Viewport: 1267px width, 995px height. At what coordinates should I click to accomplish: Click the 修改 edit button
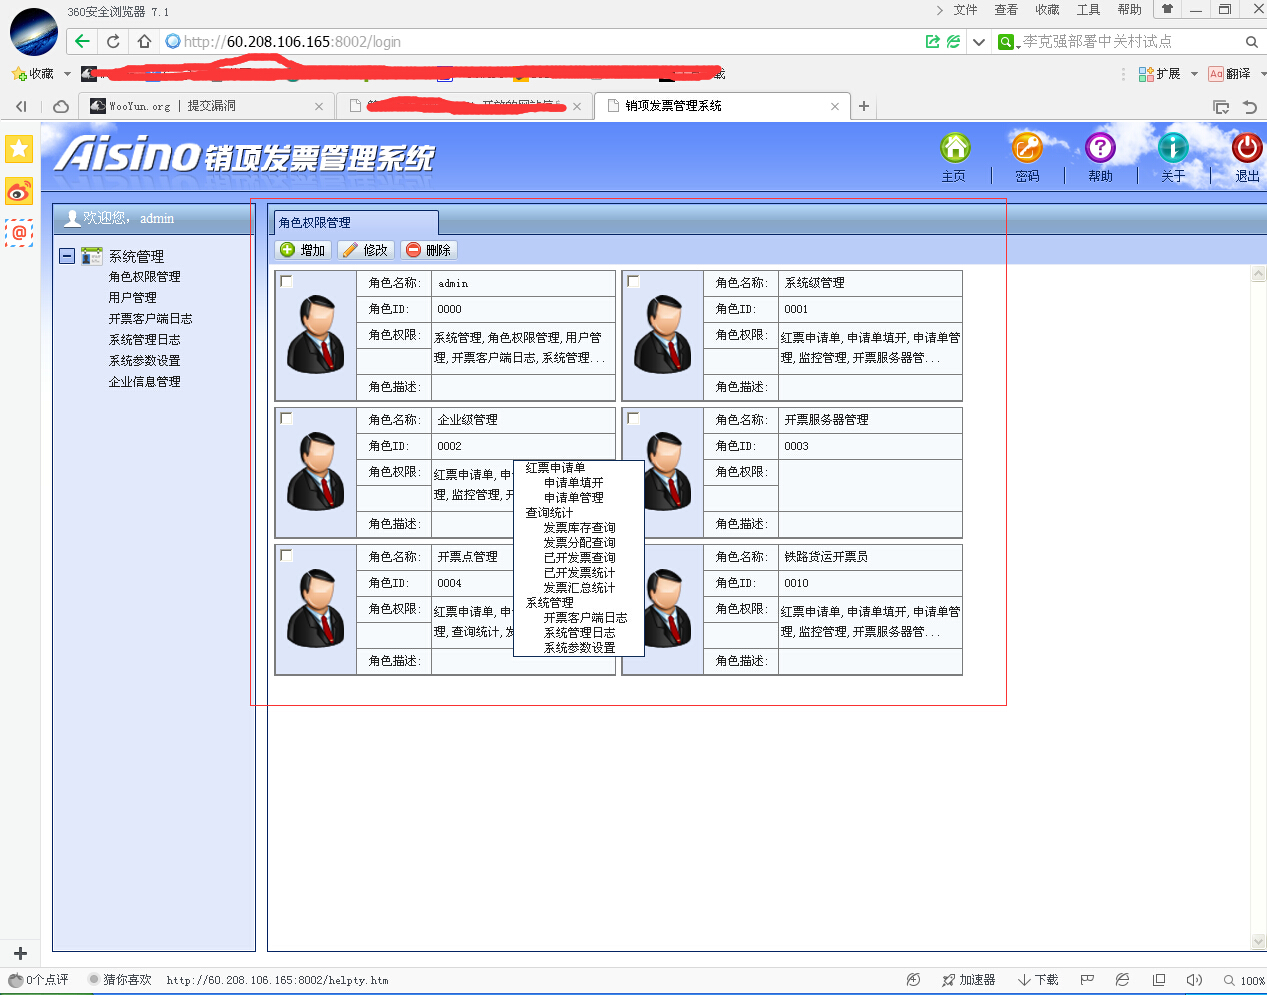point(365,250)
